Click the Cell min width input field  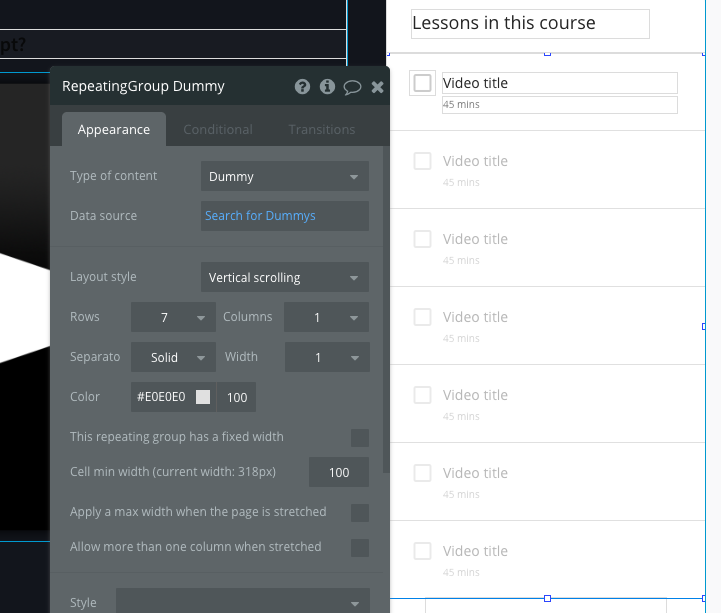tap(339, 472)
